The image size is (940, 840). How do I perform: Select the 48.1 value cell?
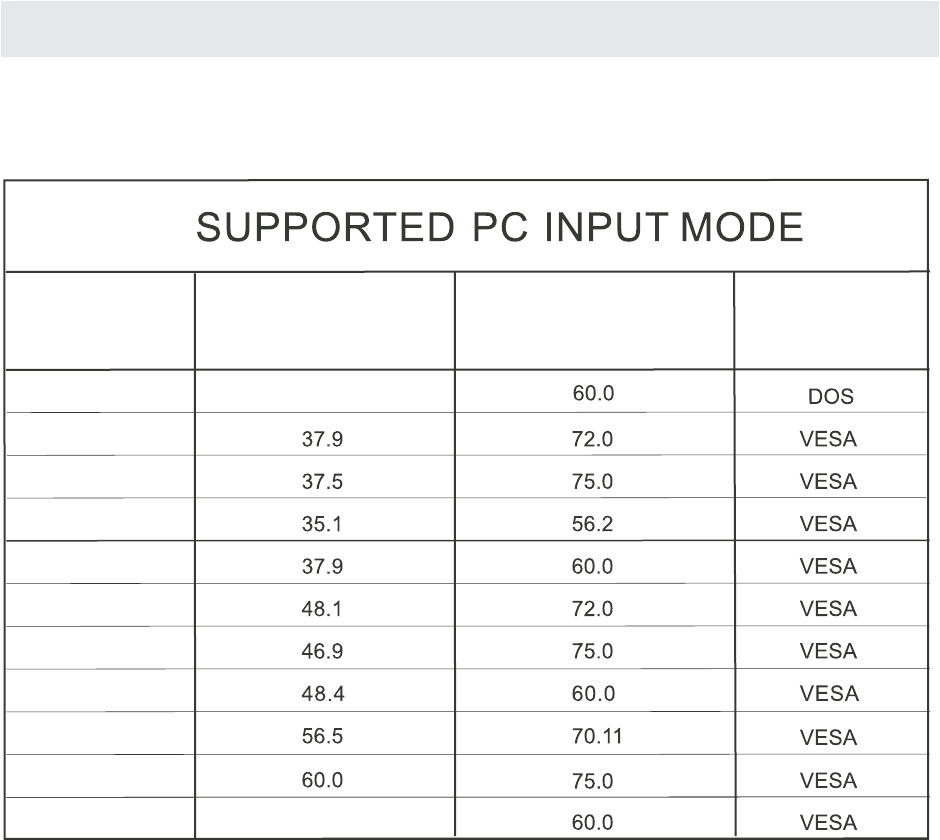[322, 608]
